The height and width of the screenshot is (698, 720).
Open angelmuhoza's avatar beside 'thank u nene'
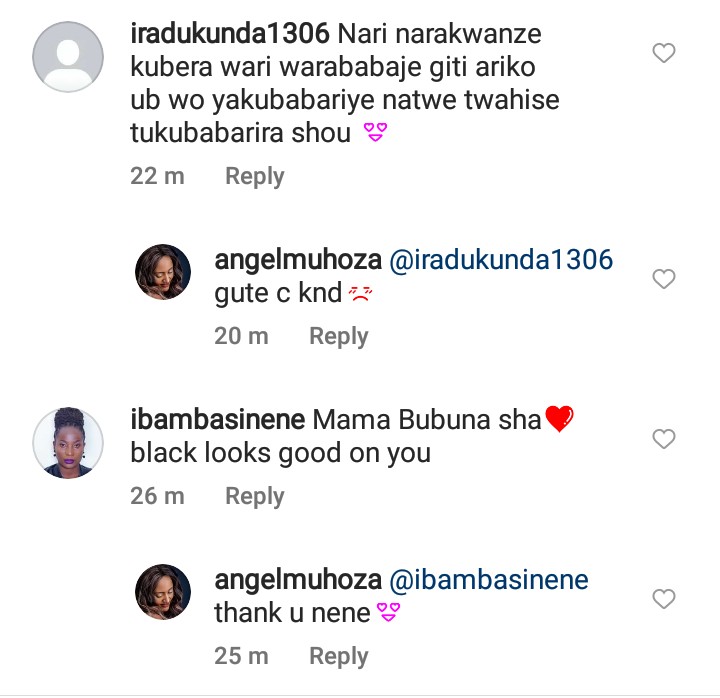pyautogui.click(x=163, y=592)
